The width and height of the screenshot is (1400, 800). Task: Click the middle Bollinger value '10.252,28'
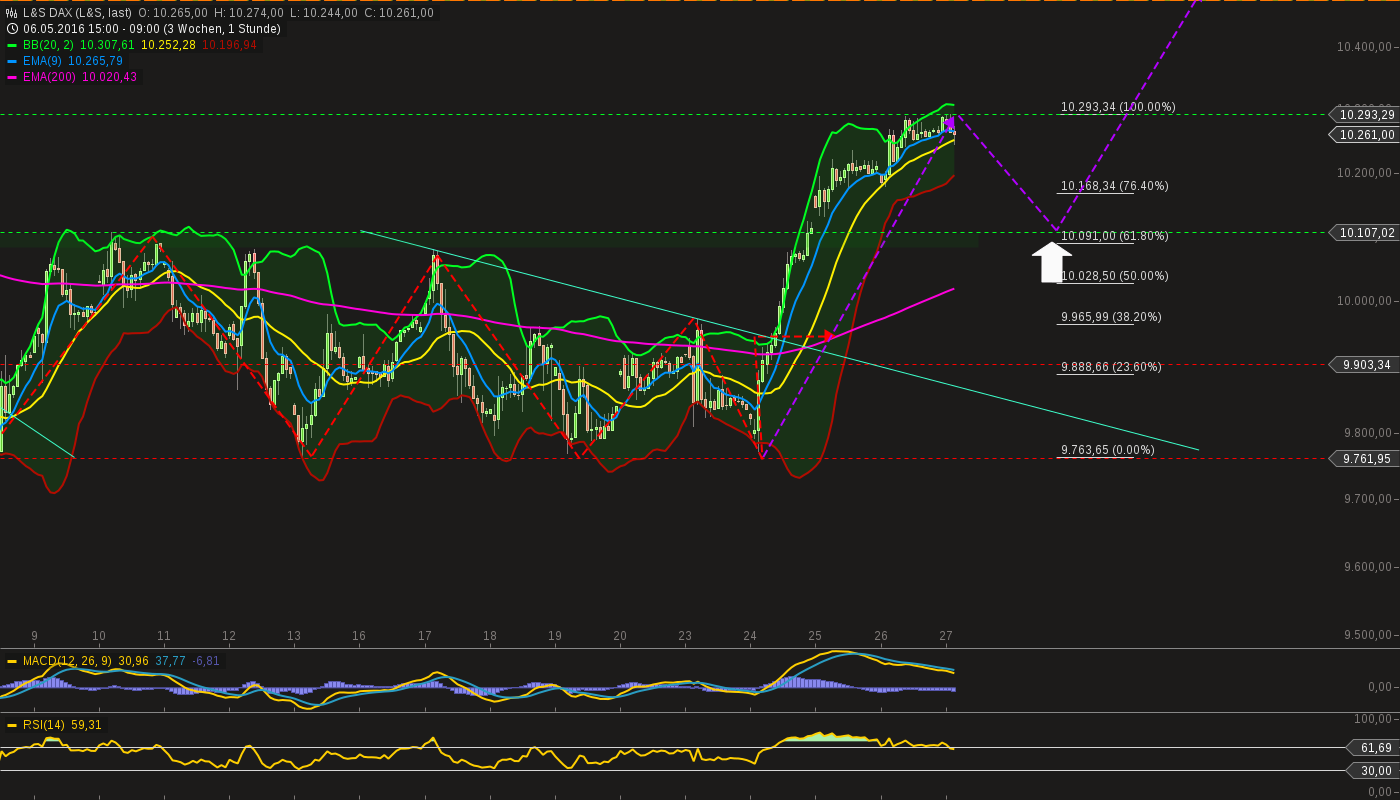(169, 45)
